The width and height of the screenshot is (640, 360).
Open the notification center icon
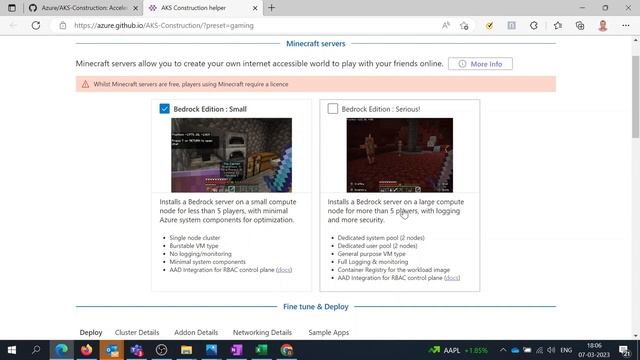click(x=624, y=350)
